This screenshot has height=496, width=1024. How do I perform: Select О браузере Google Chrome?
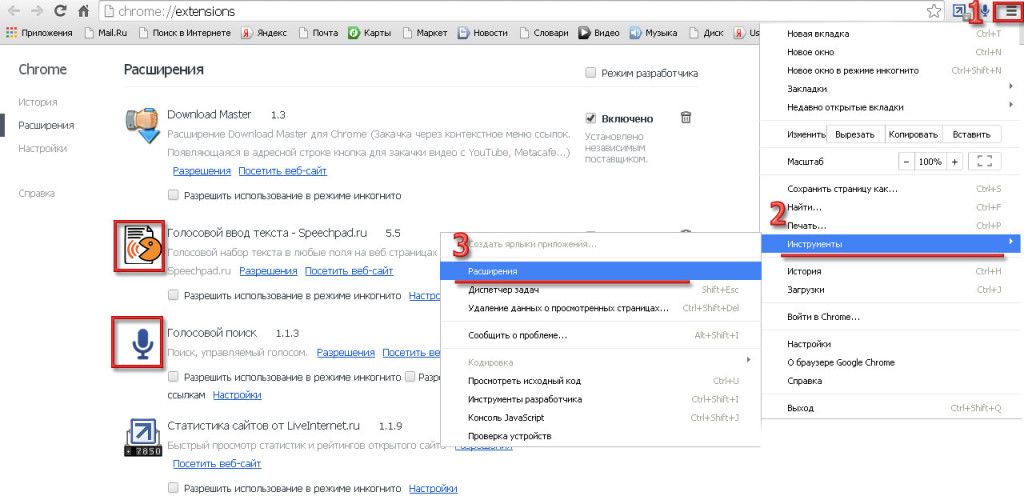click(x=891, y=362)
